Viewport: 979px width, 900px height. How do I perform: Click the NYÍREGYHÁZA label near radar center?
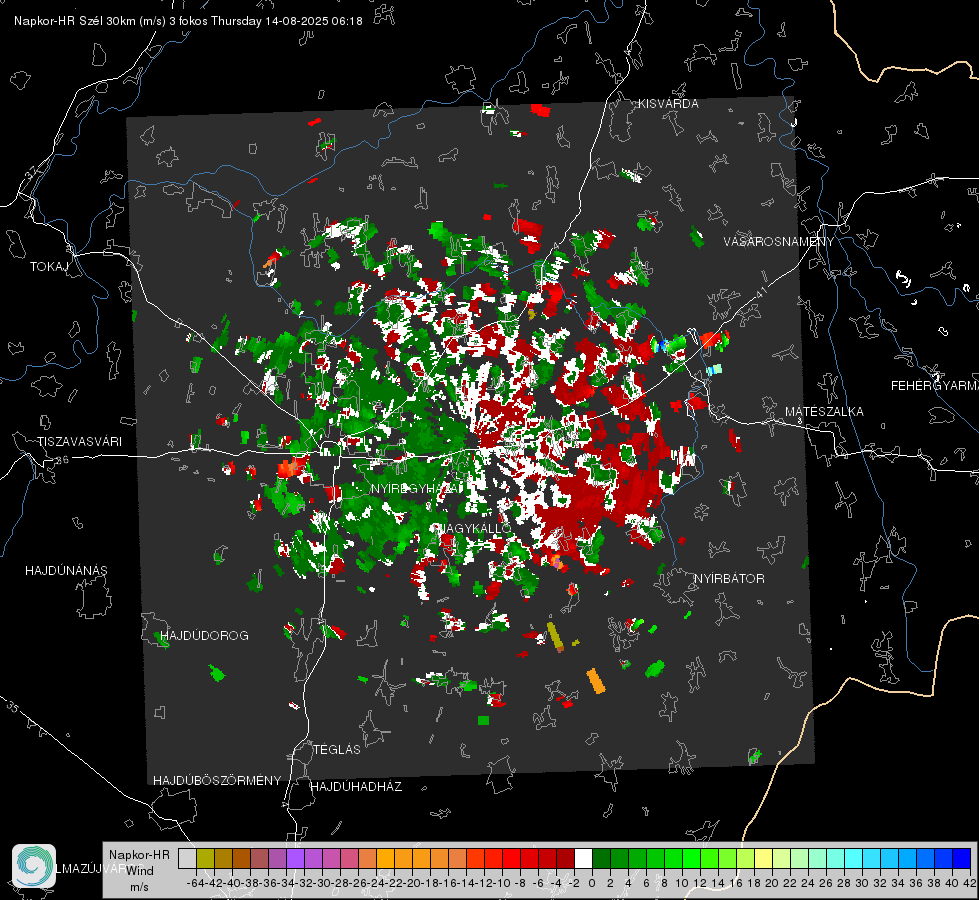coord(417,488)
